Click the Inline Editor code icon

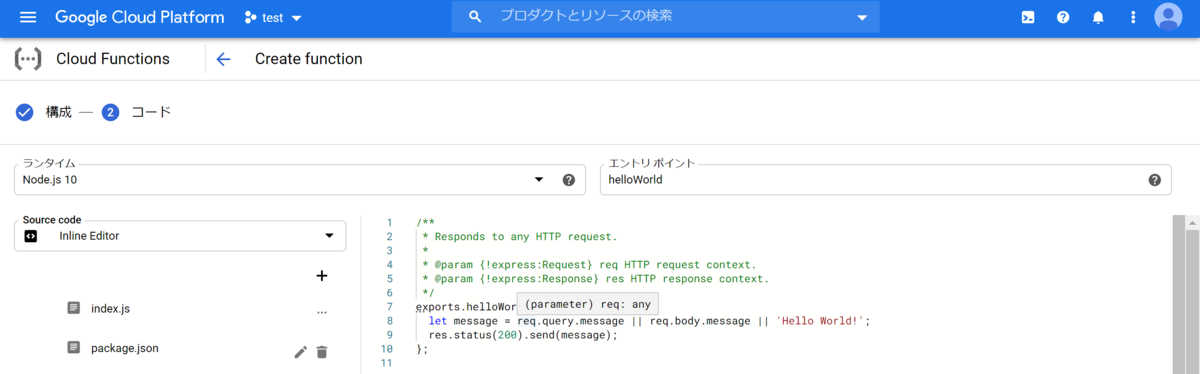31,236
